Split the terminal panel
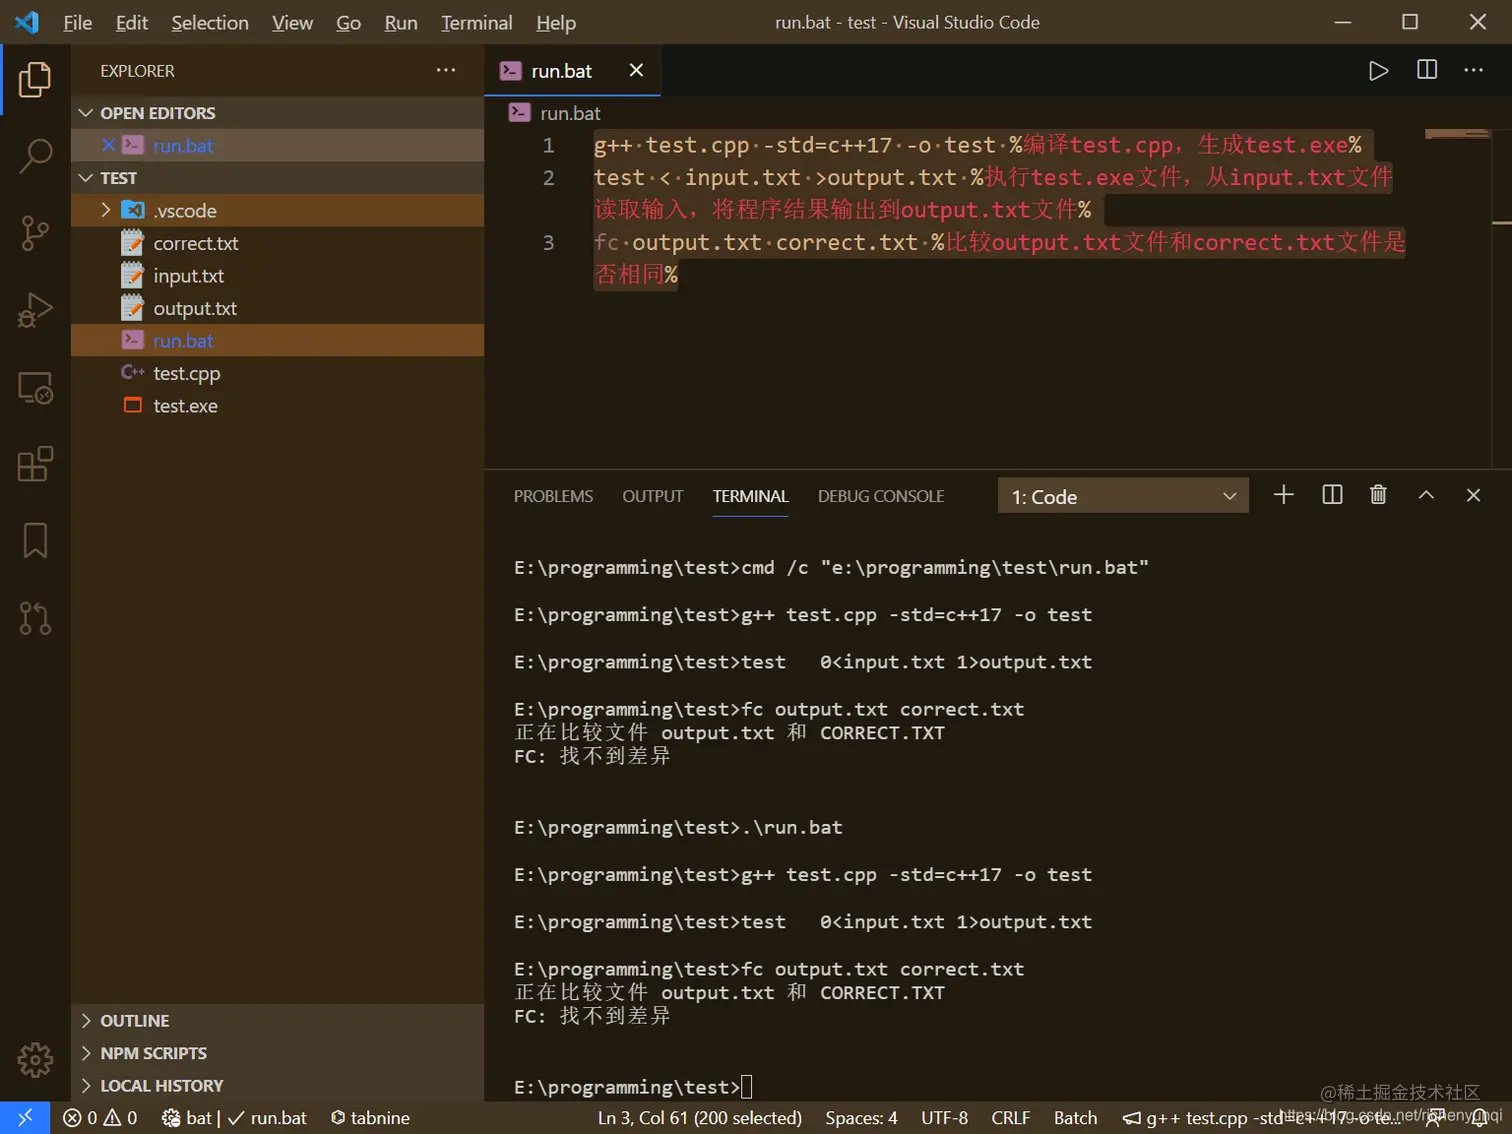Viewport: 1512px width, 1134px height. [1332, 495]
